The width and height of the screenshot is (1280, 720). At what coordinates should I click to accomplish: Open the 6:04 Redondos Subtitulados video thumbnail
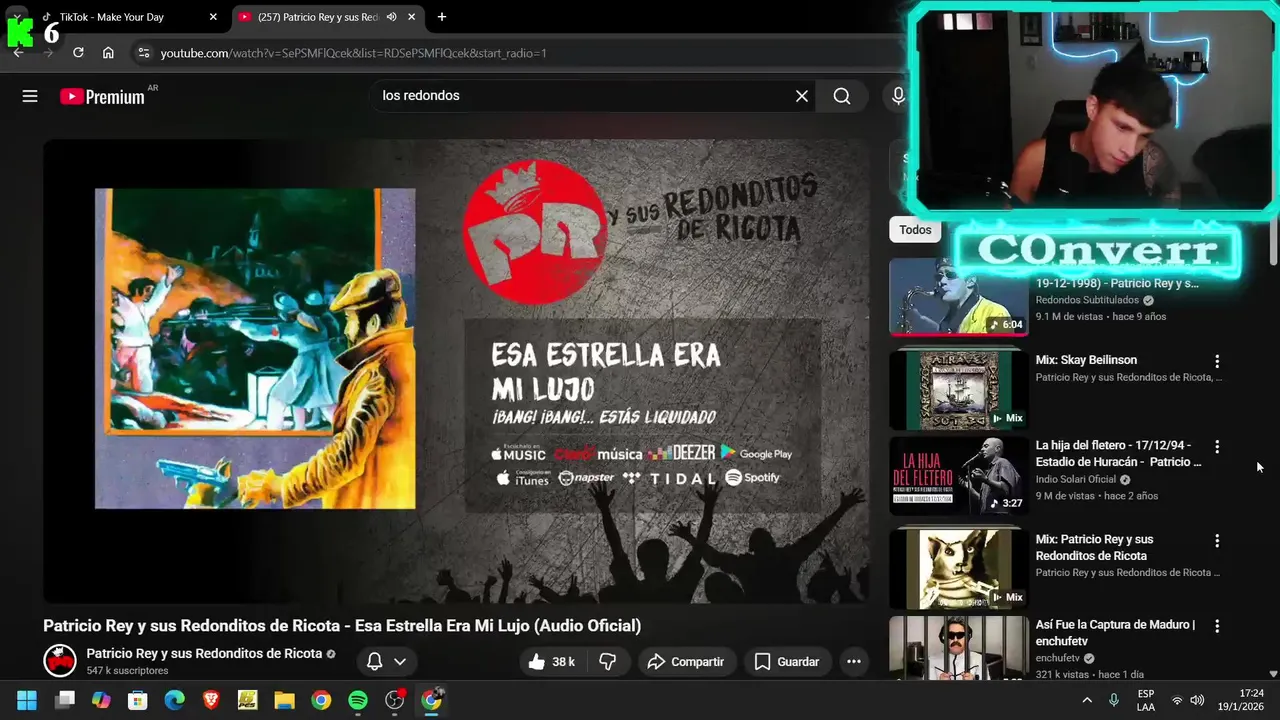(958, 297)
